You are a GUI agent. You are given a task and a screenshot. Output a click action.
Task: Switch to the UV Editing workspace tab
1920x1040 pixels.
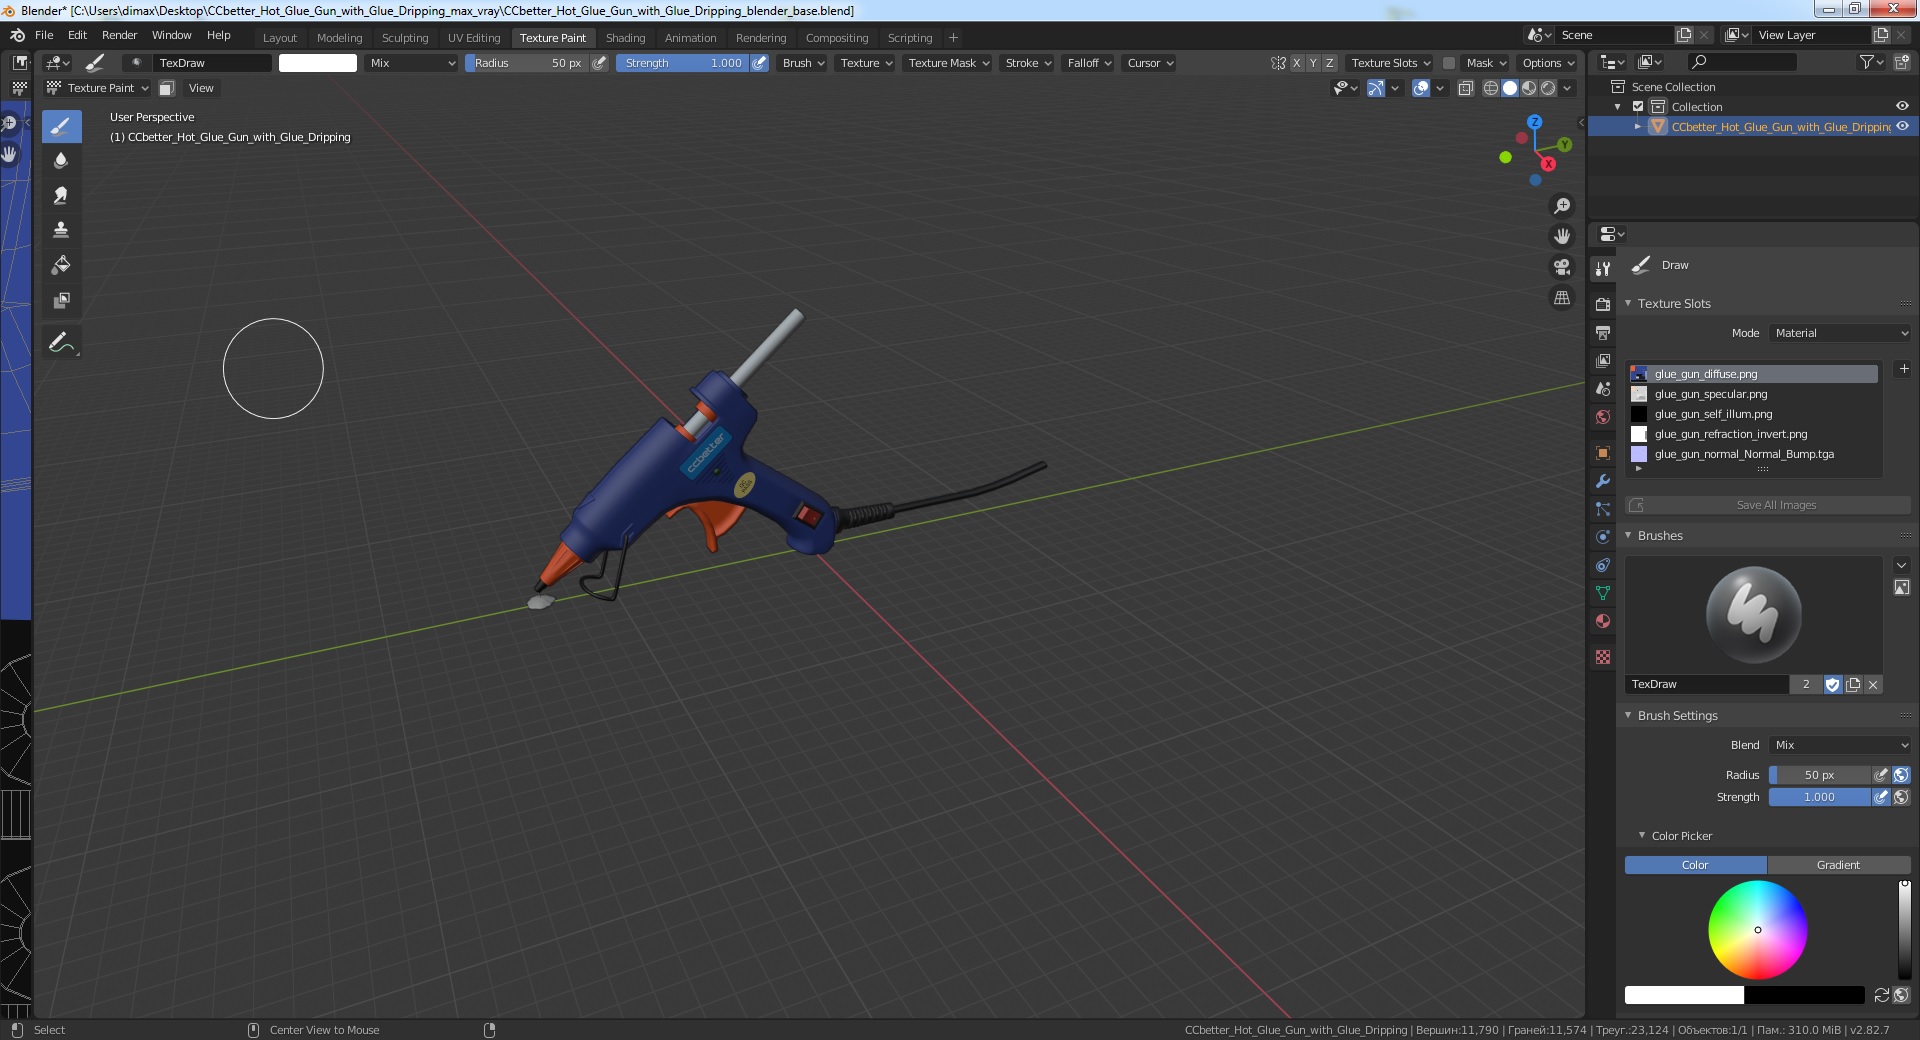point(474,38)
